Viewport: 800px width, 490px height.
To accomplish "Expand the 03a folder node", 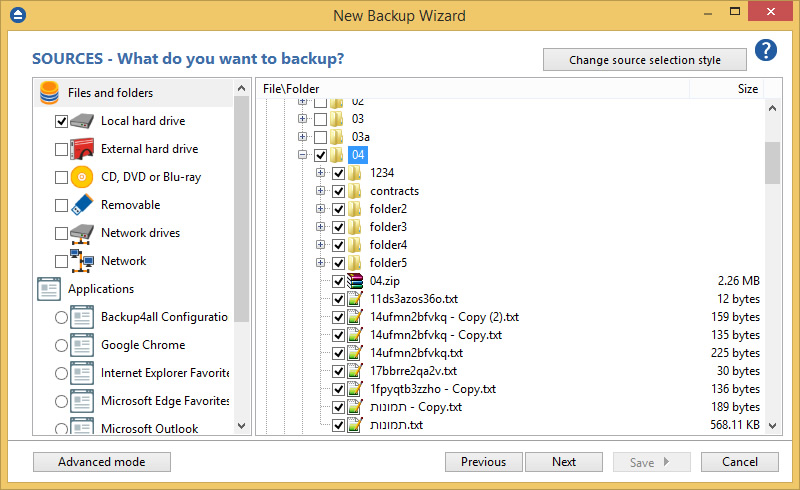I will point(302,137).
